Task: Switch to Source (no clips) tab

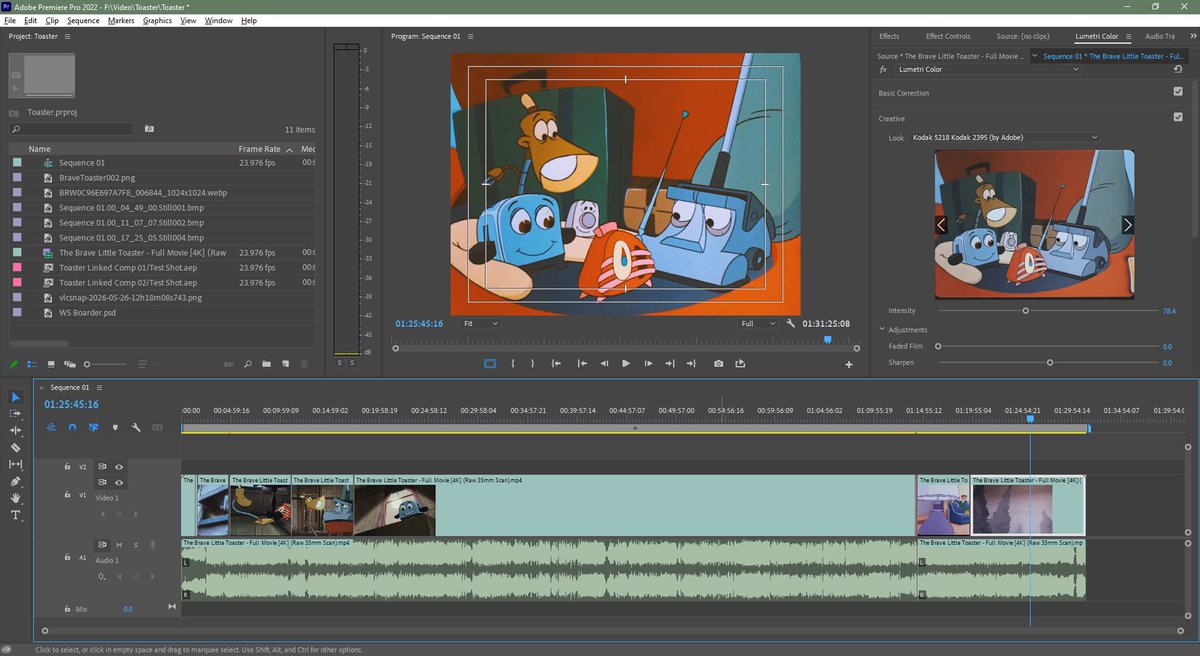Action: point(1023,36)
